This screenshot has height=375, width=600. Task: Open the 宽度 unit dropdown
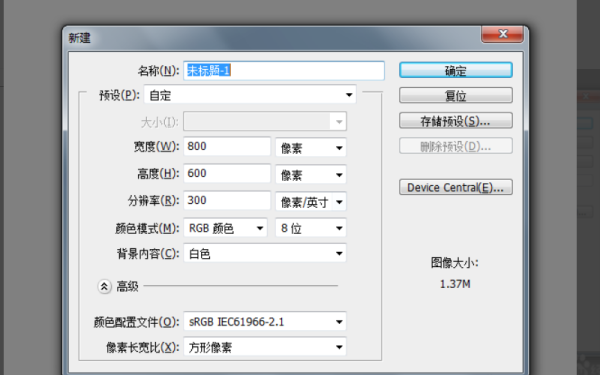pyautogui.click(x=311, y=147)
